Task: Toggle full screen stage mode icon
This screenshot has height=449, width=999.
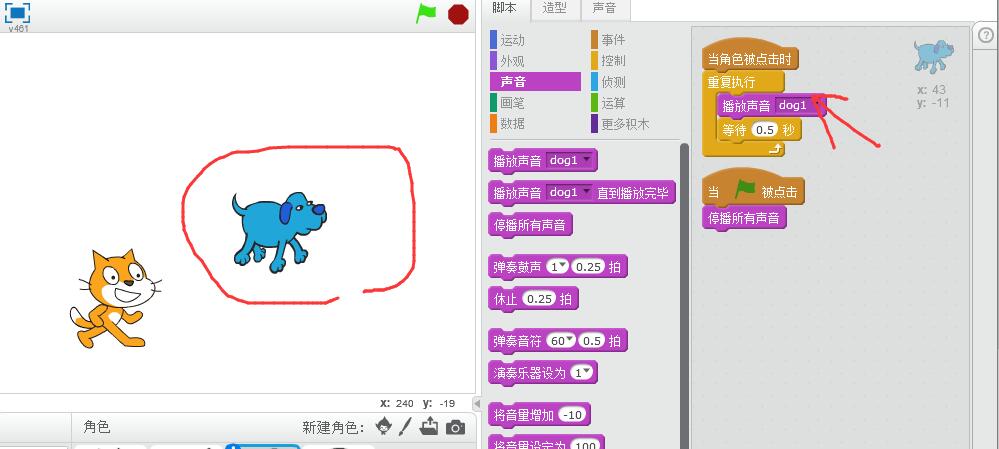Action: (x=18, y=12)
